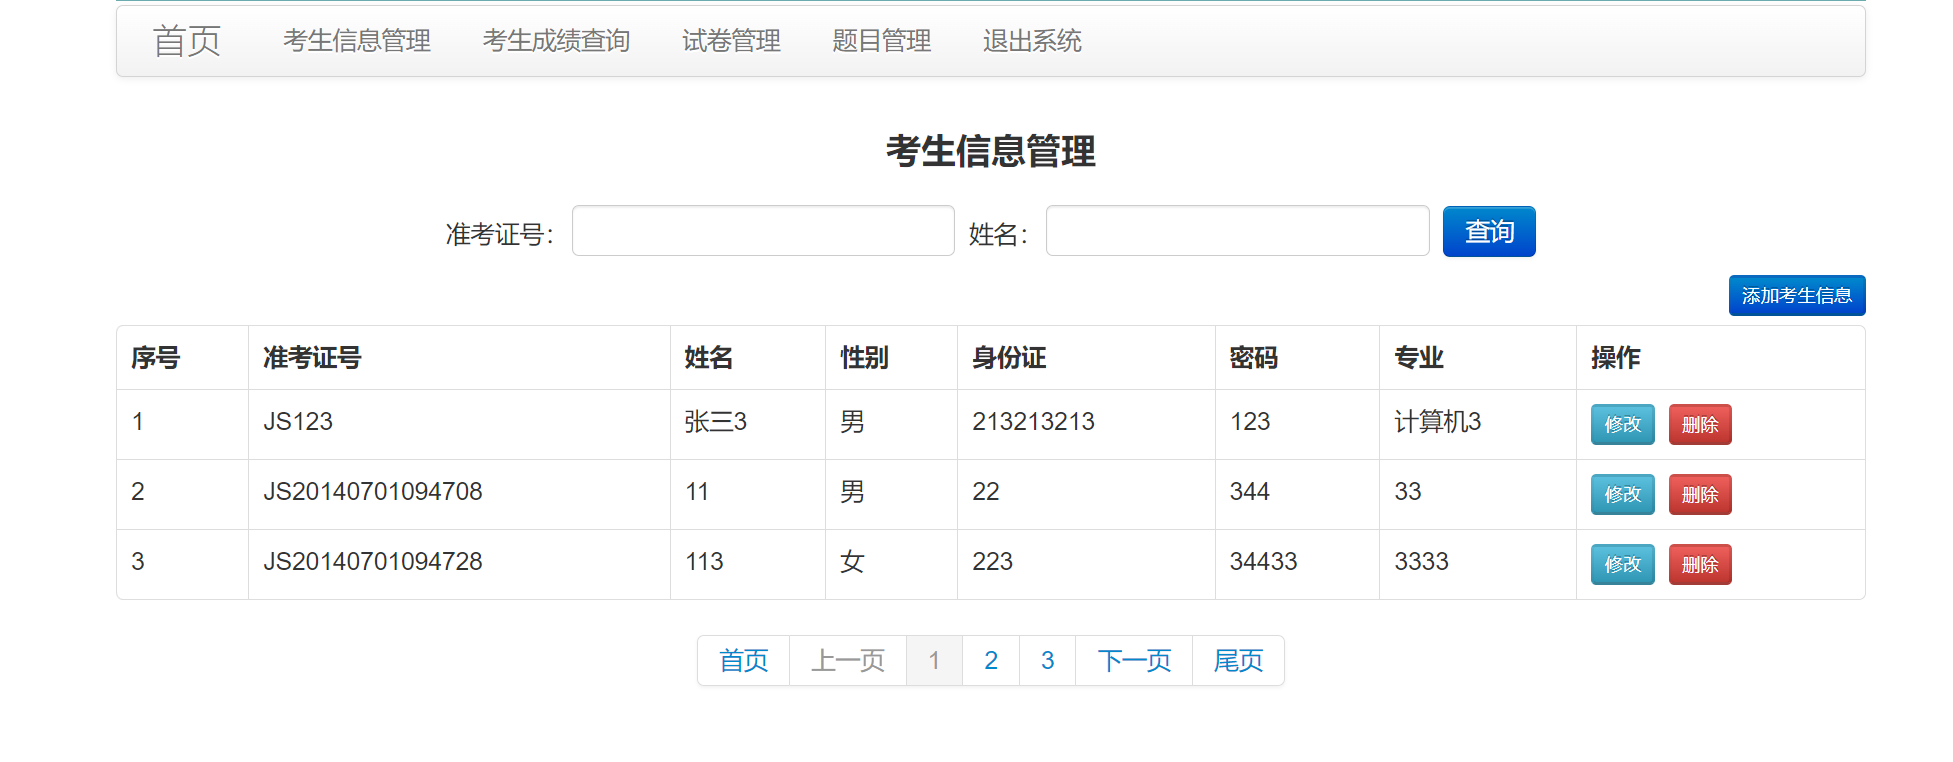Jump to page 3 in pagination
The image size is (1953, 762).
click(1048, 661)
